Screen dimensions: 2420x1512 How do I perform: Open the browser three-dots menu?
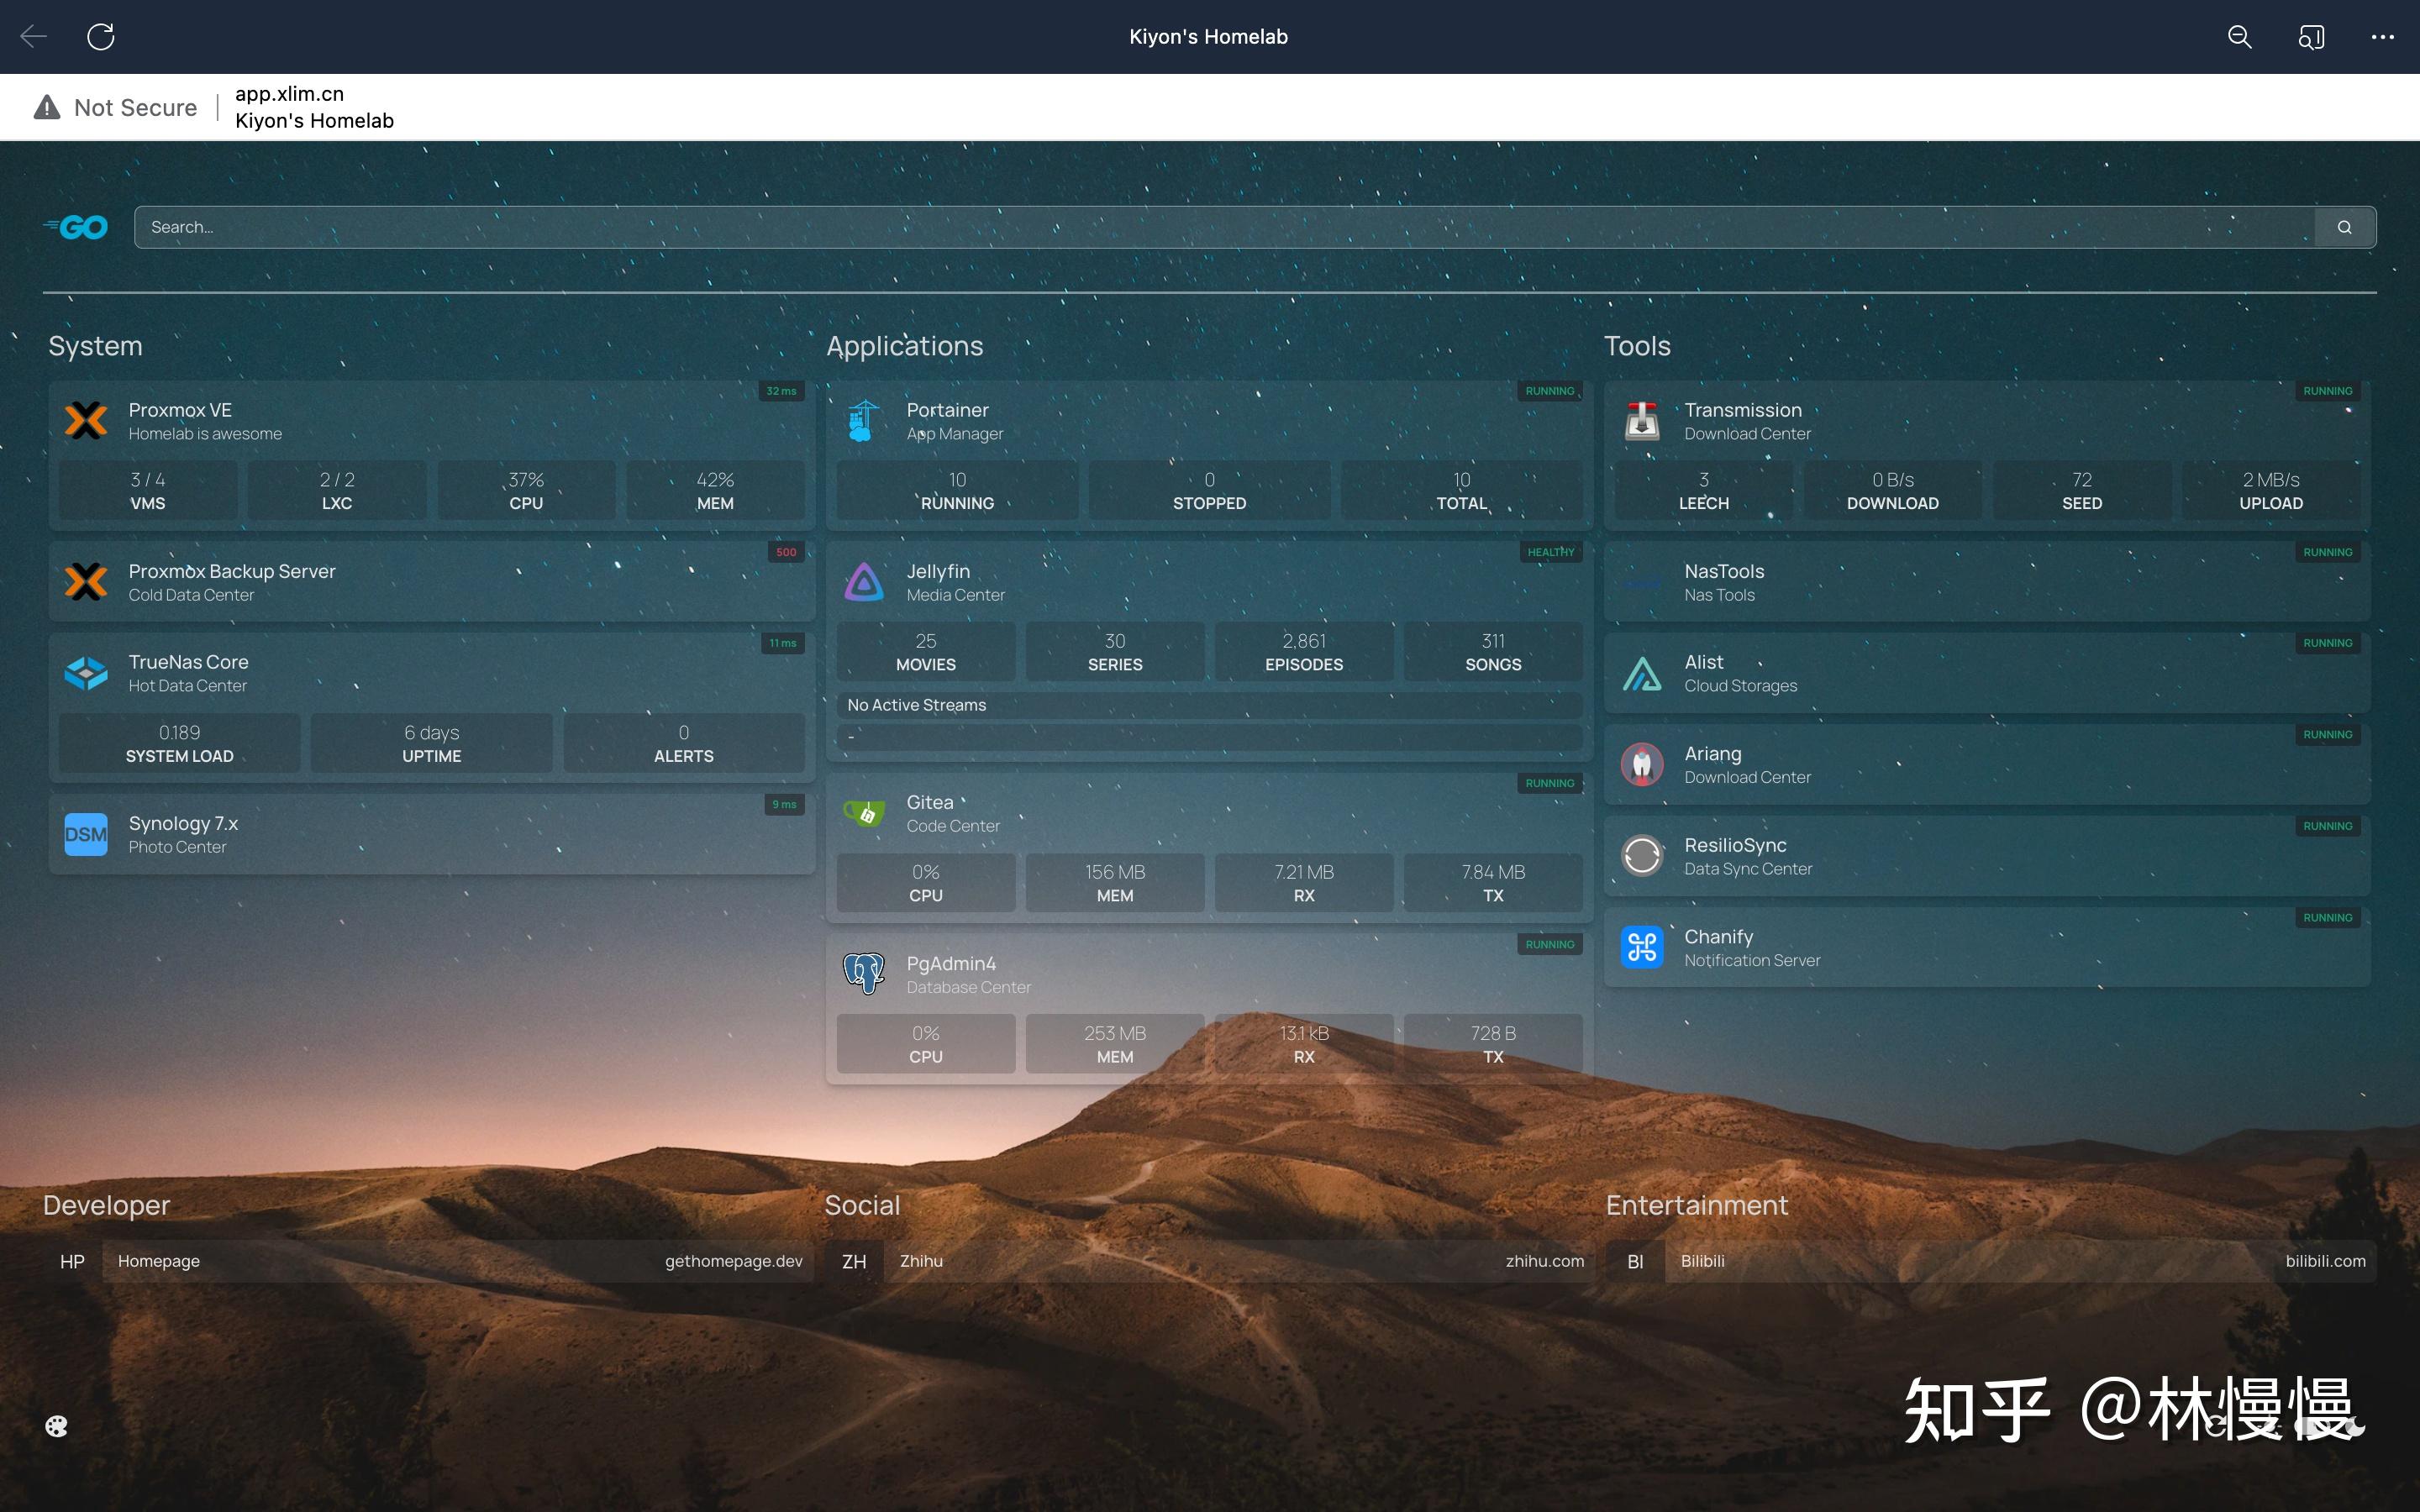(x=2382, y=37)
